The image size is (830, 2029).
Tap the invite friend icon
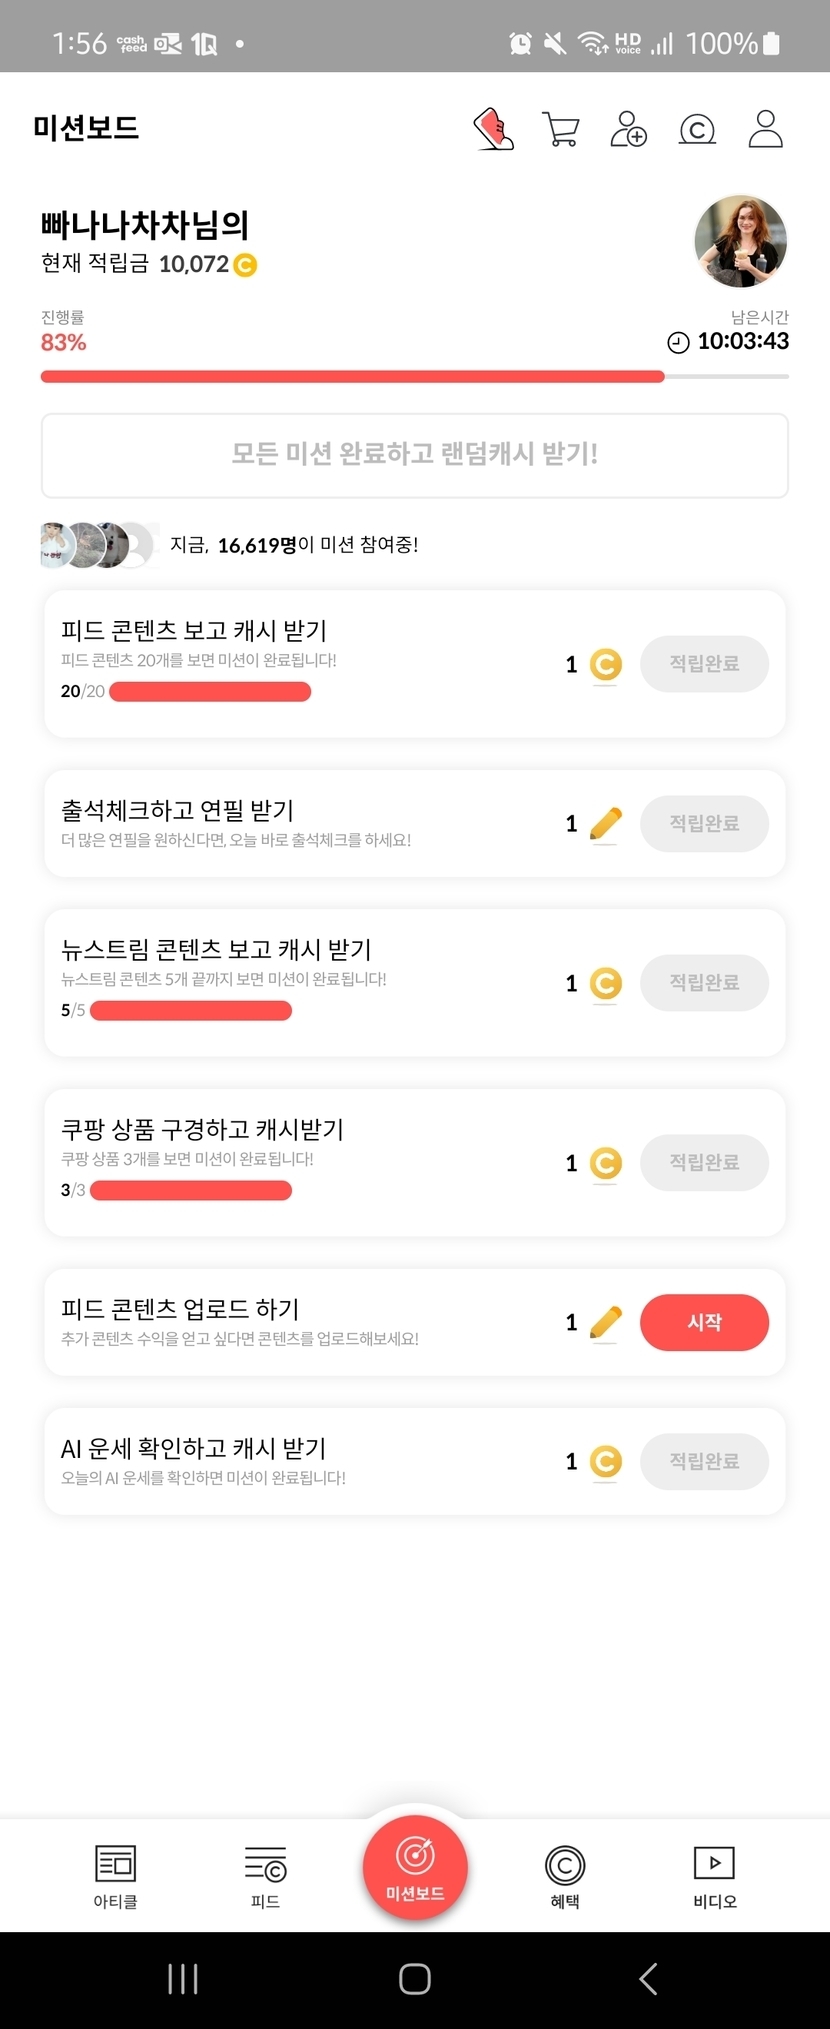(628, 129)
